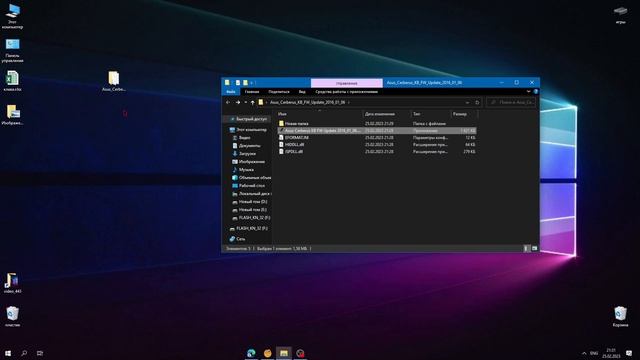Screen dimensions: 640x360
Task: Switch to the Вид ribbon tab
Action: click(302, 92)
